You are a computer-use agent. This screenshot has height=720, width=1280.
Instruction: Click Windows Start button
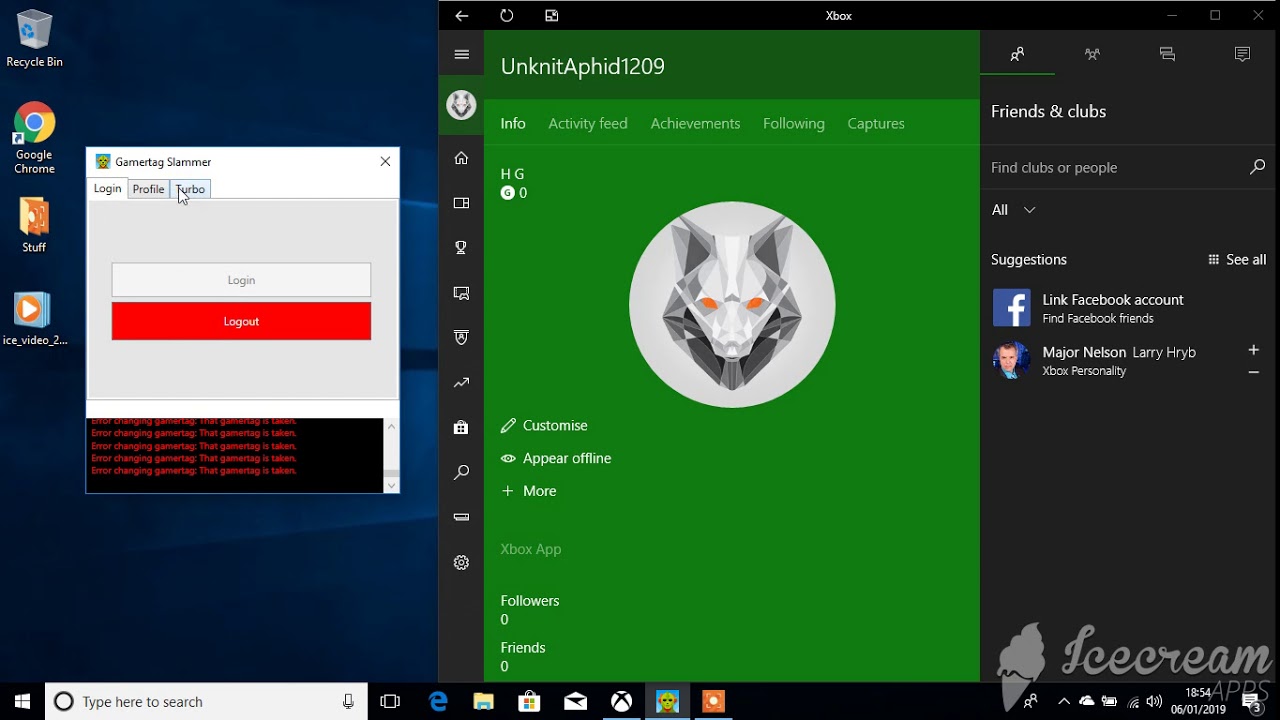[x=22, y=701]
